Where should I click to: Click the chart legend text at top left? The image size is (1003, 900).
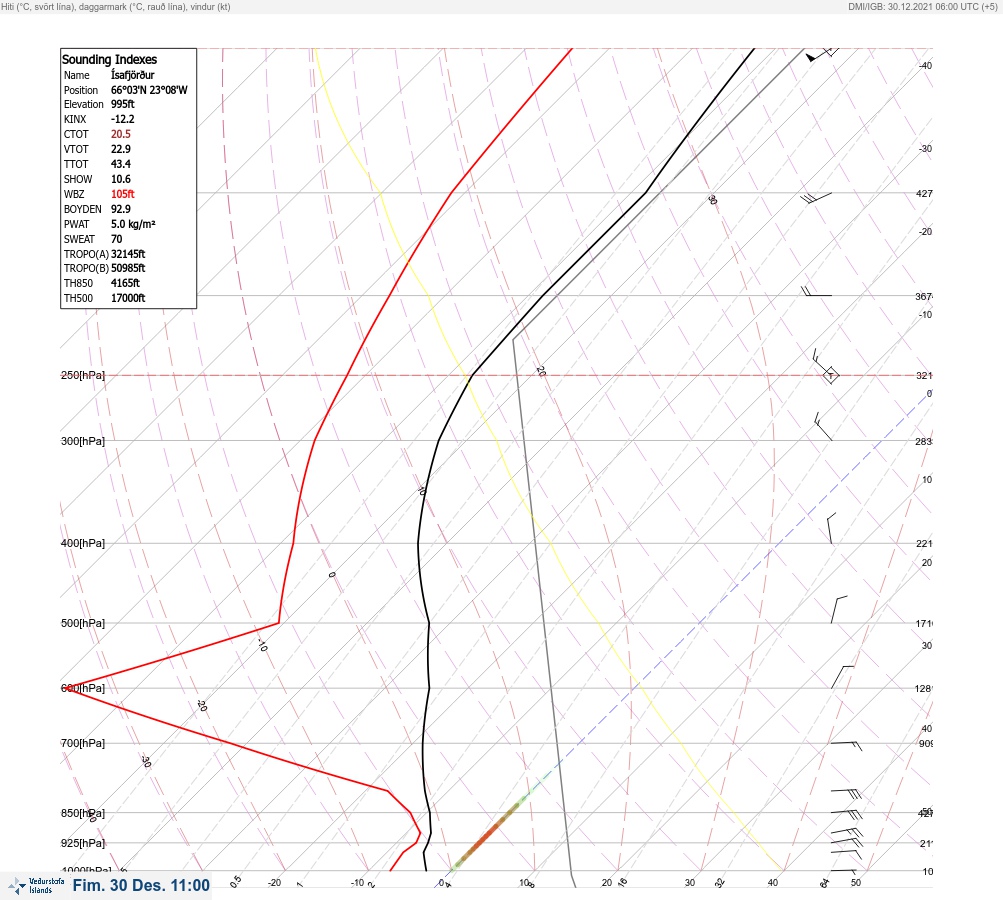[x=116, y=6]
